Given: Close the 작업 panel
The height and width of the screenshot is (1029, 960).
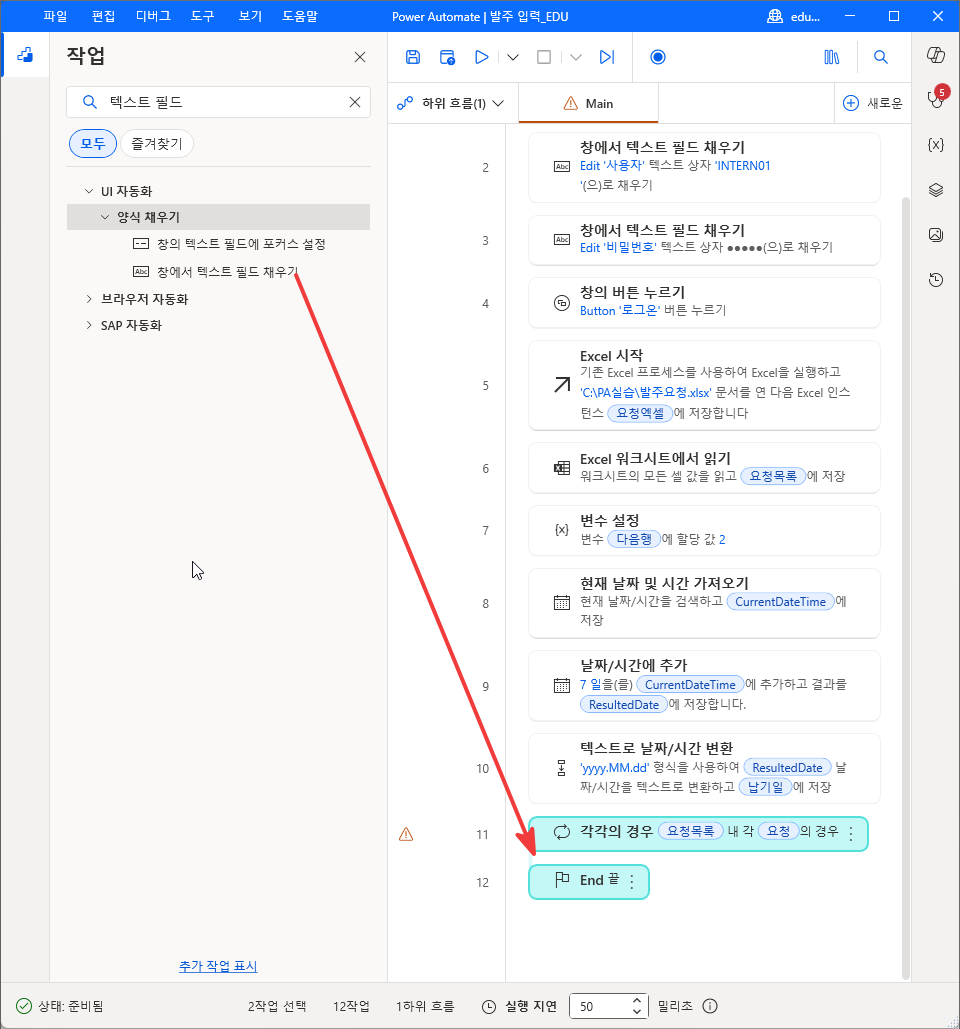Looking at the screenshot, I should coord(360,57).
